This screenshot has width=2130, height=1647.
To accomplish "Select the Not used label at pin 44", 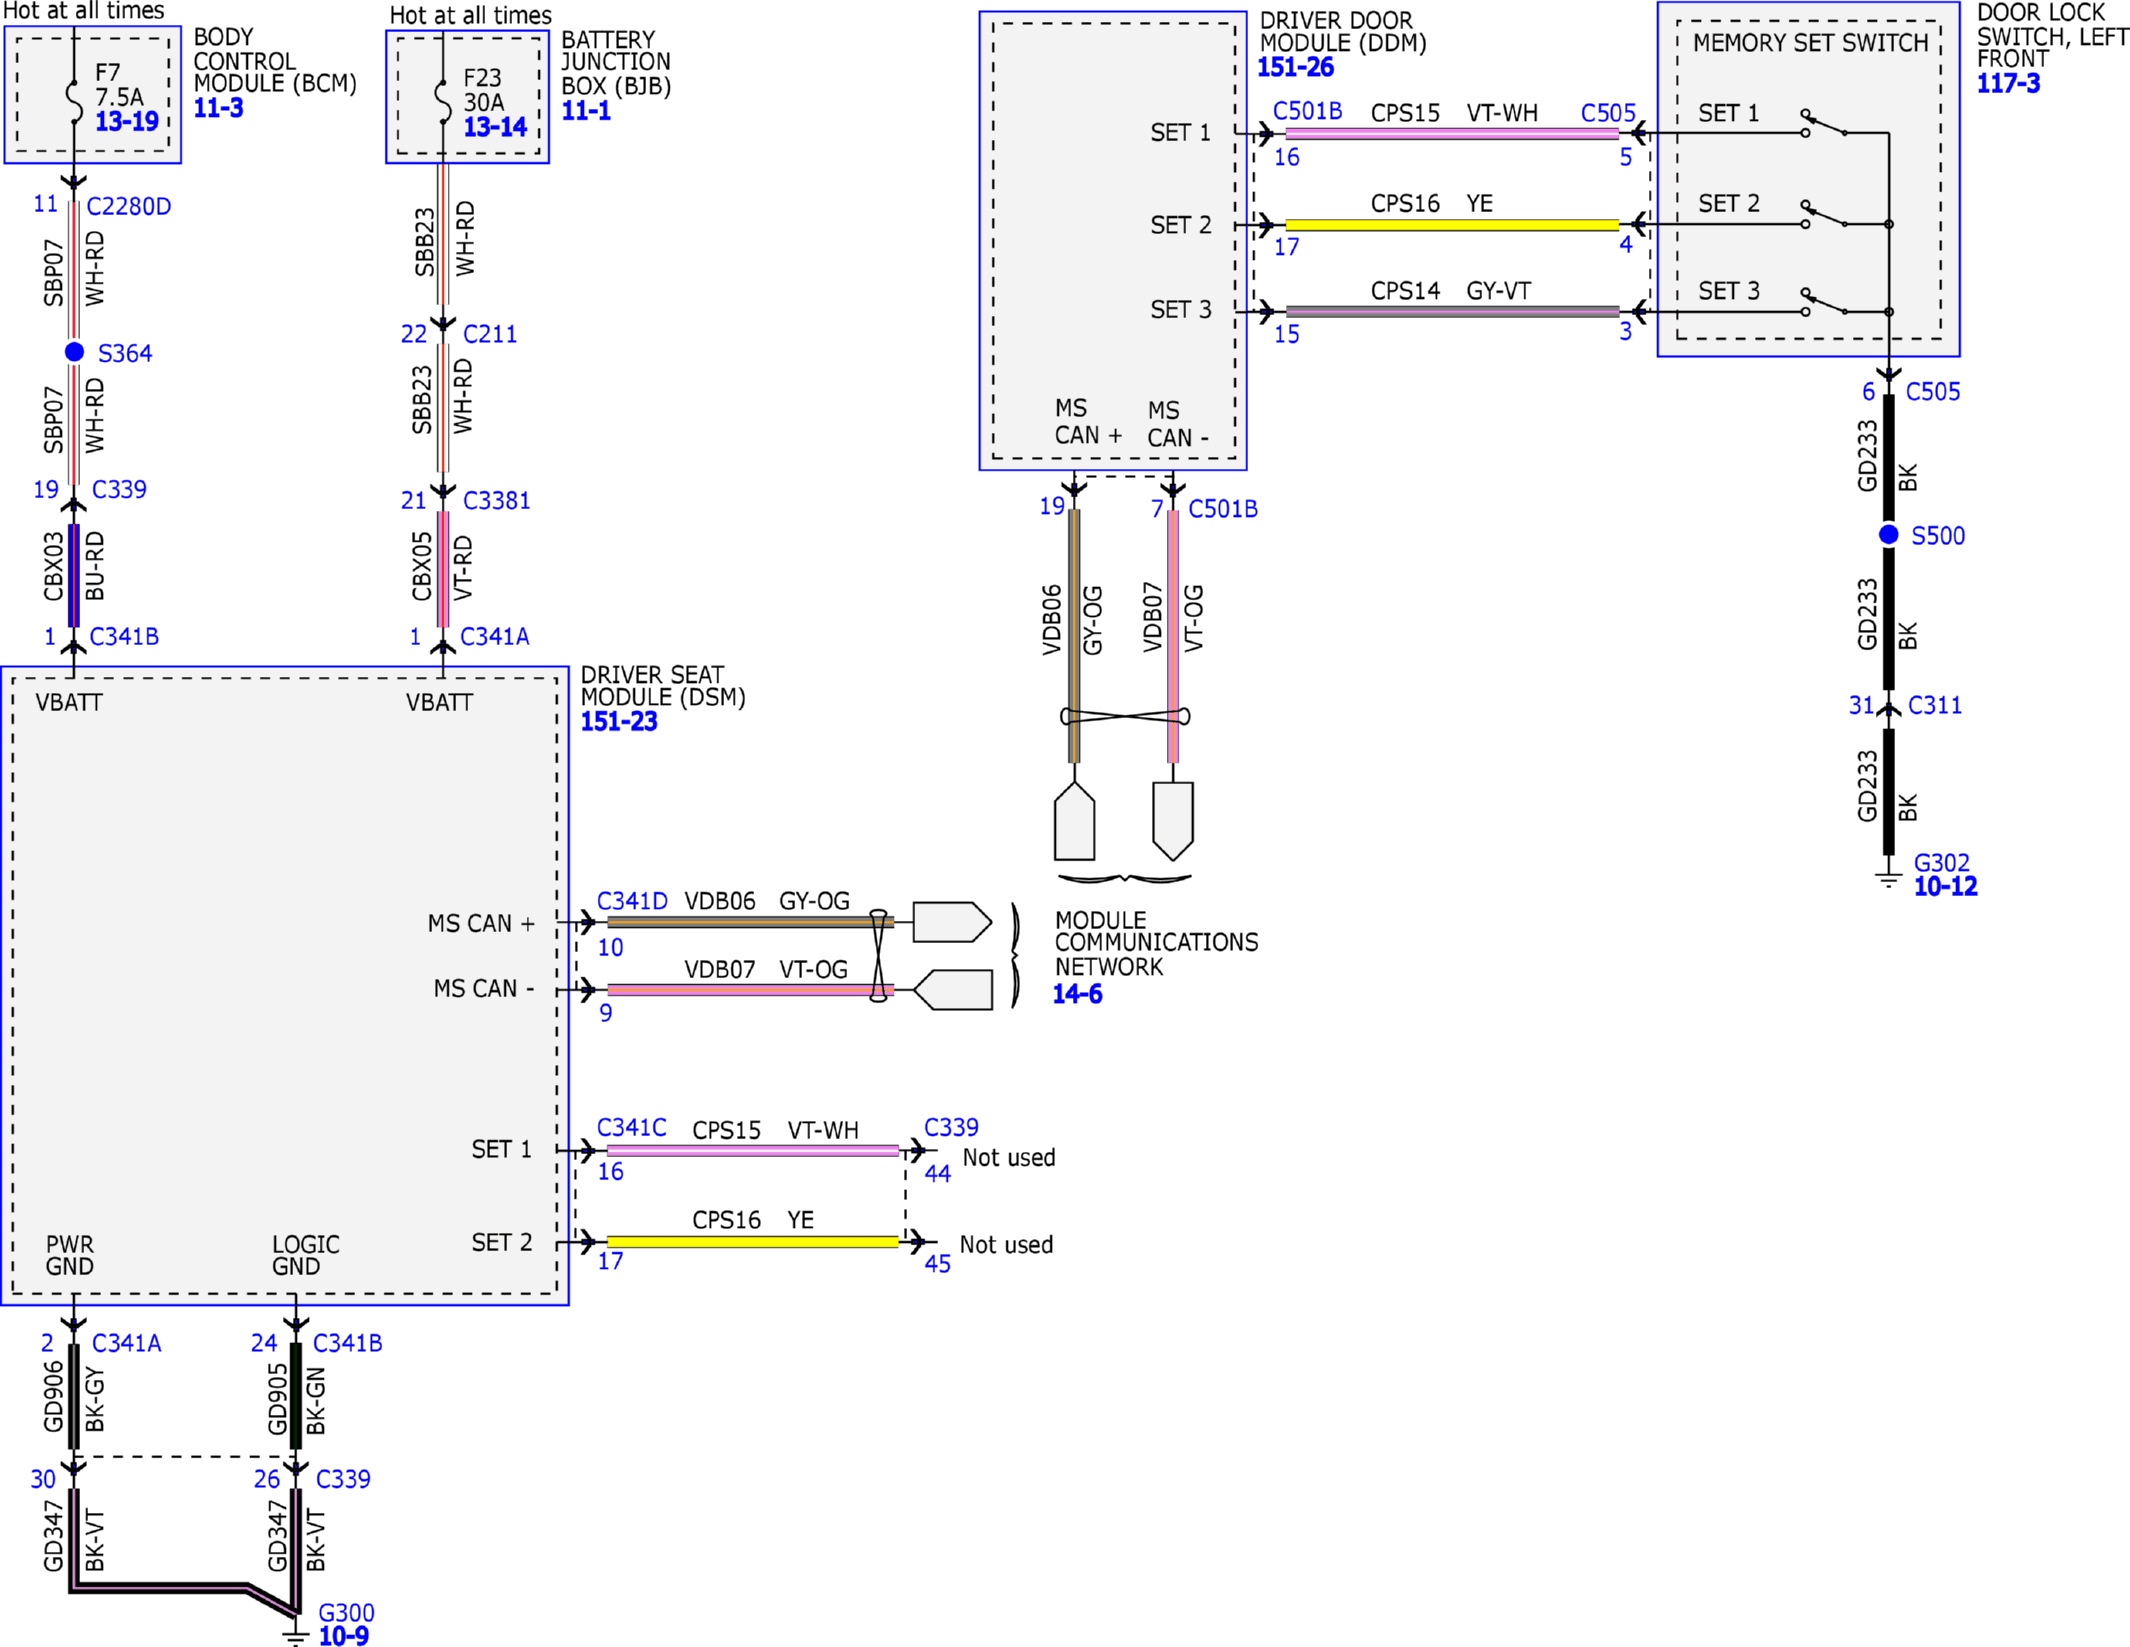I will 1009,1158.
